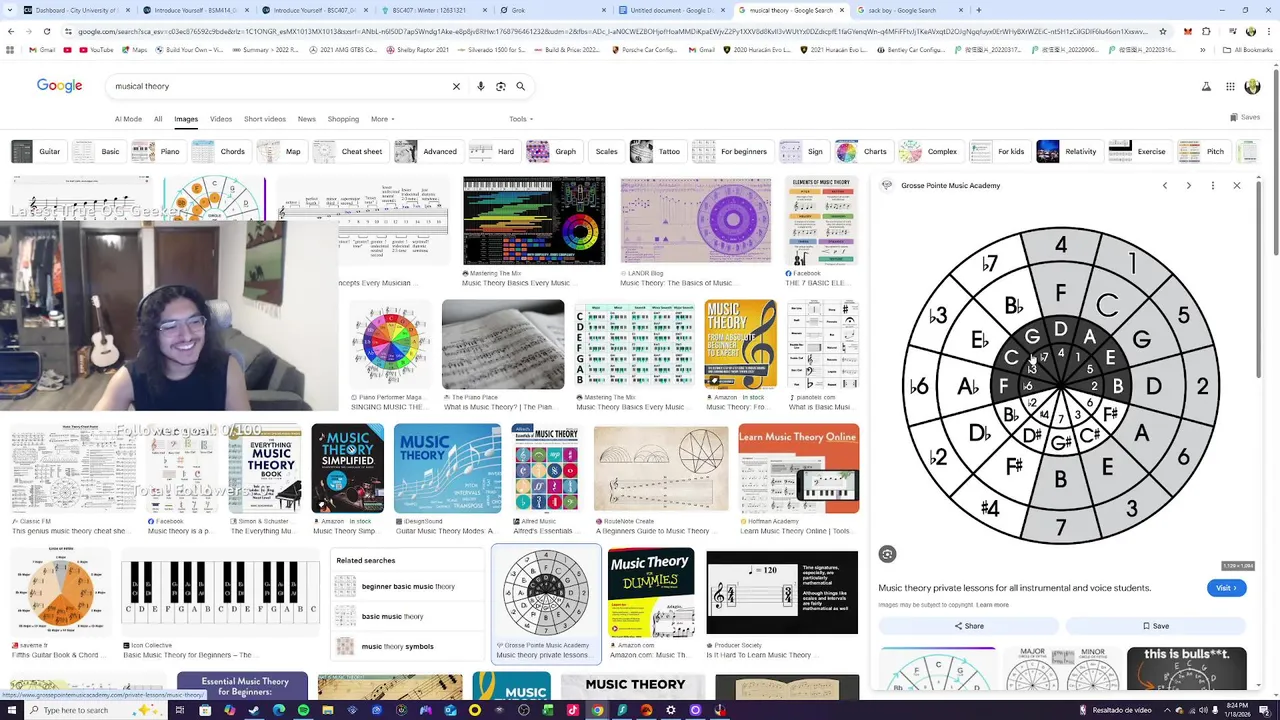The width and height of the screenshot is (1280, 720).
Task: Open the Google account avatar
Action: pos(1252,87)
